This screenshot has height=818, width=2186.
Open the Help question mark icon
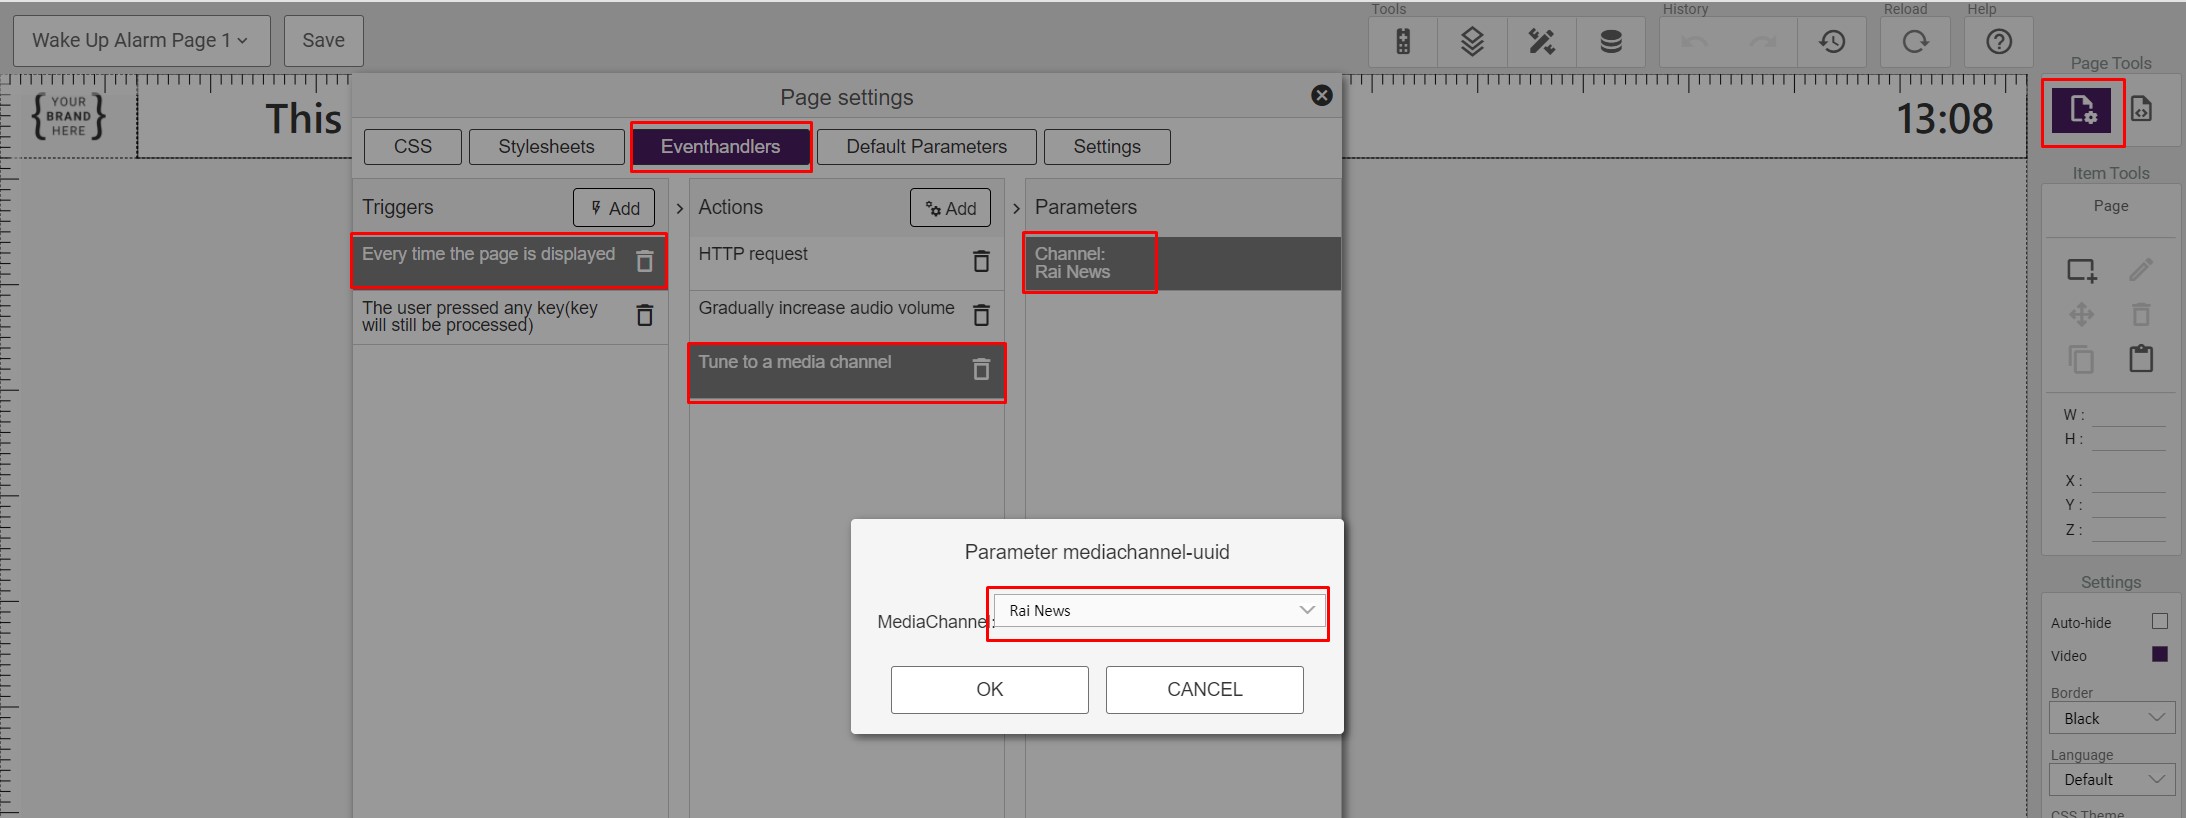click(1999, 42)
